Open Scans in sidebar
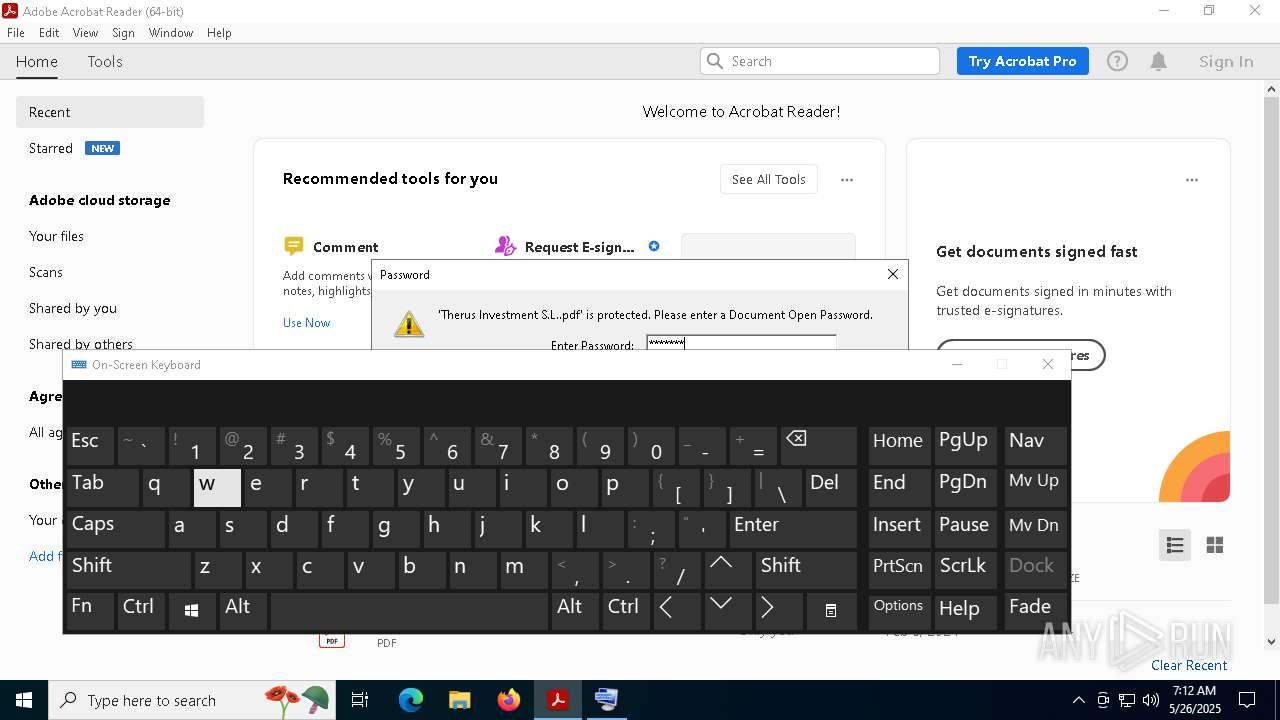The width and height of the screenshot is (1280, 720). tap(45, 272)
